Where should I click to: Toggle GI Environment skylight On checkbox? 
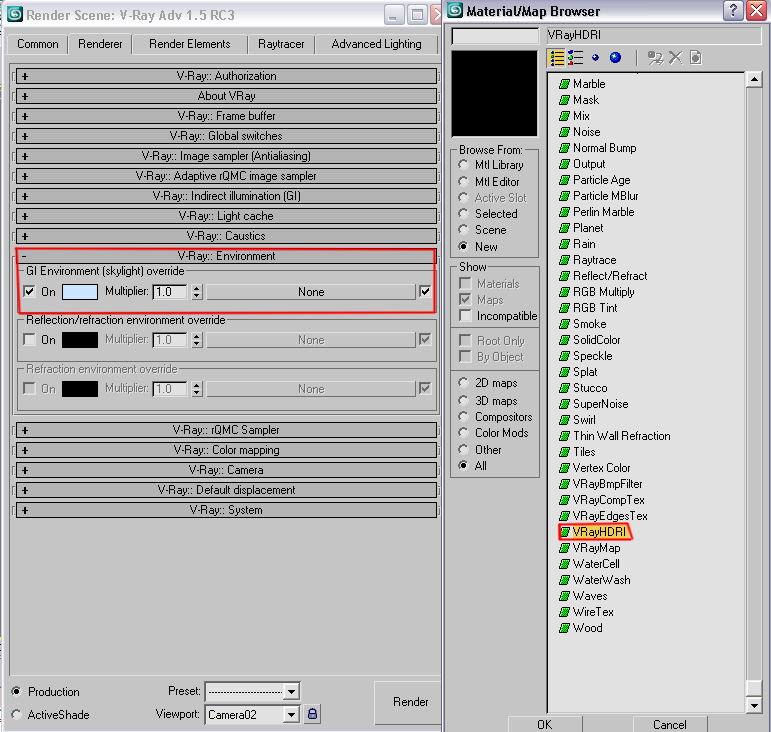point(29,292)
